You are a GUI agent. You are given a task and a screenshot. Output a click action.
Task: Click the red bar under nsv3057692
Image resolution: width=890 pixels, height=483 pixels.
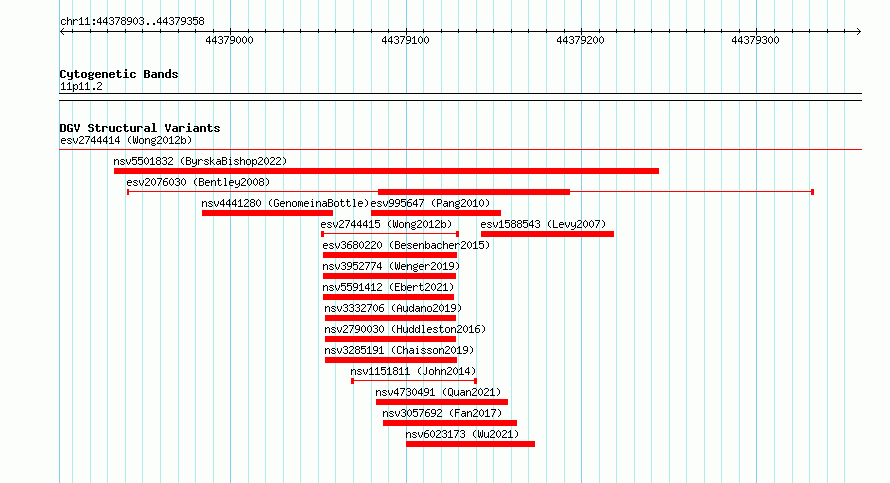(x=450, y=423)
